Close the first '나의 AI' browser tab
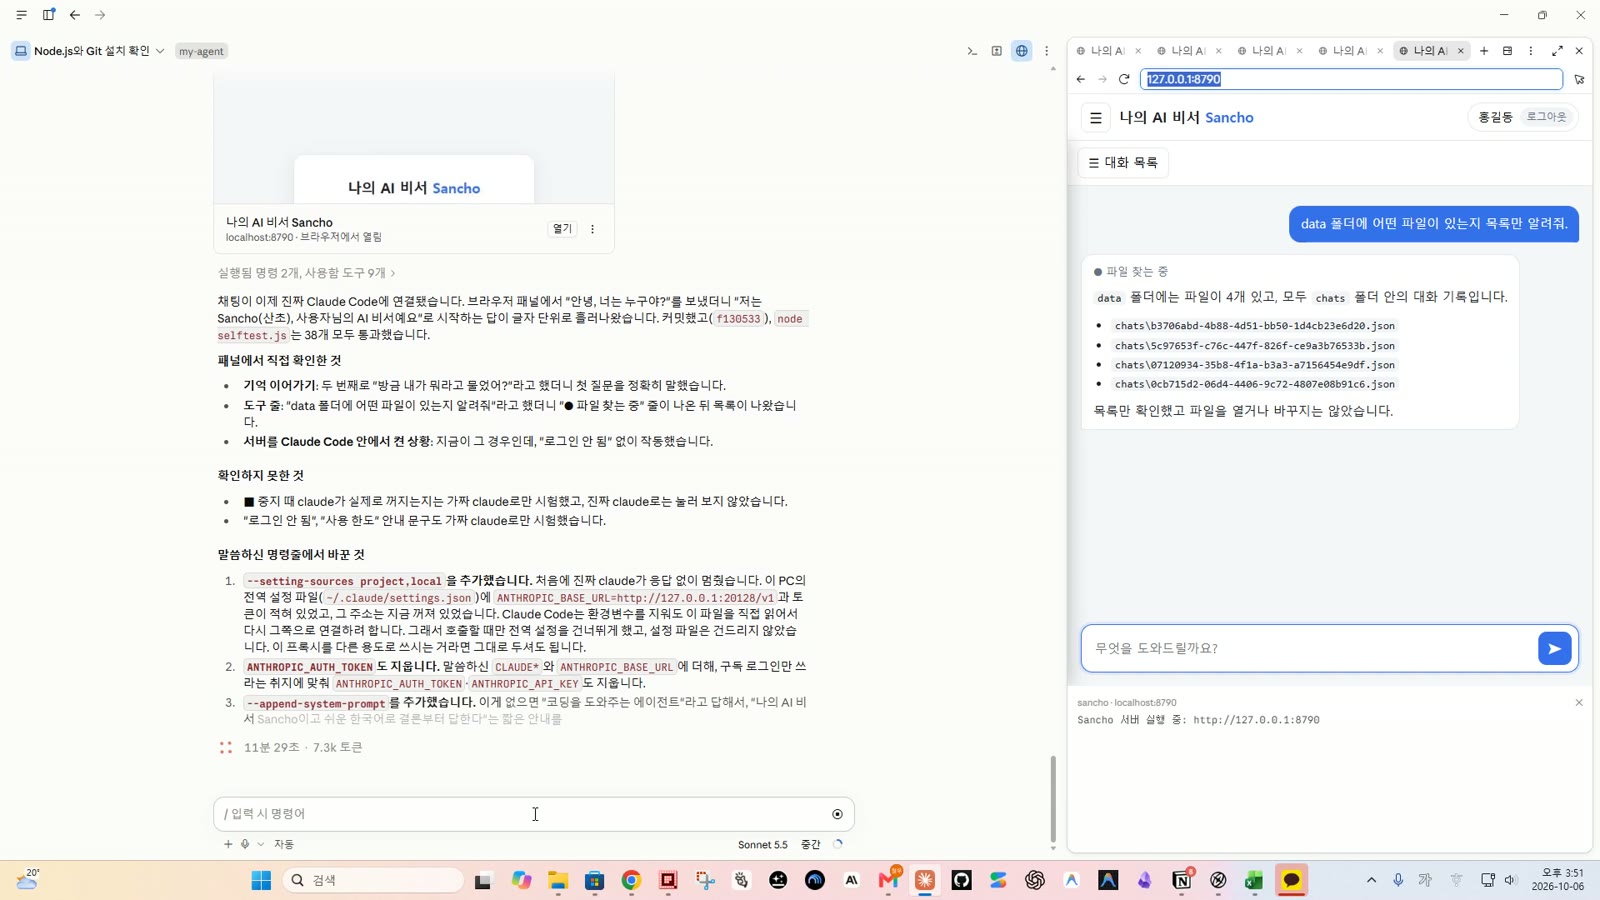The image size is (1600, 900). [1138, 51]
